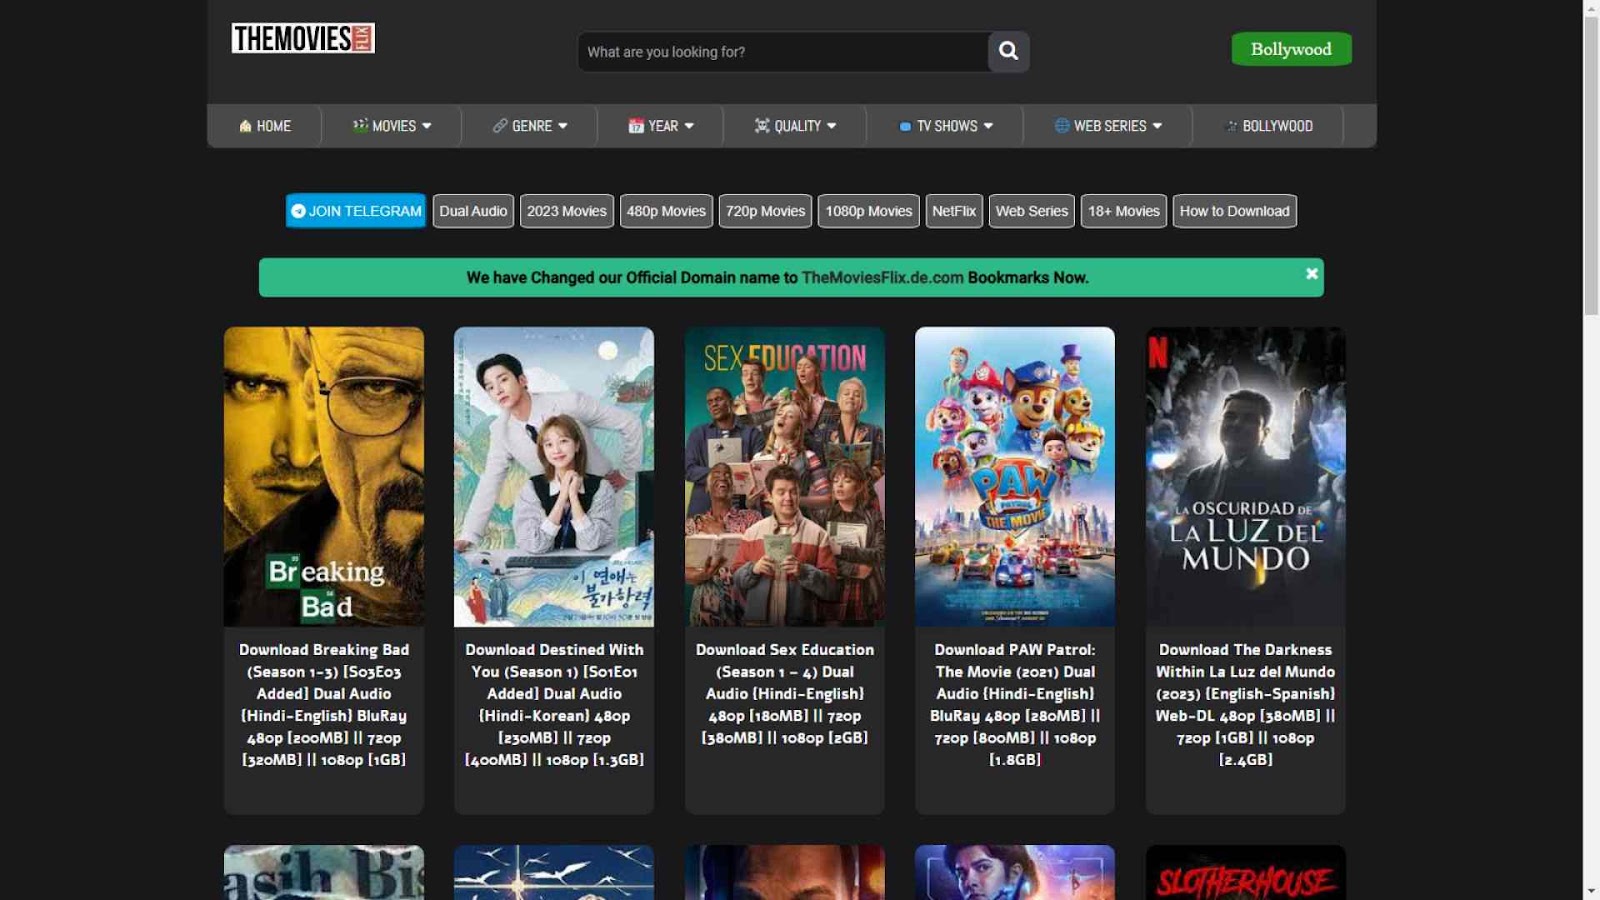Click the scrollbar up arrow
Viewport: 1600px width, 900px height.
[1591, 8]
